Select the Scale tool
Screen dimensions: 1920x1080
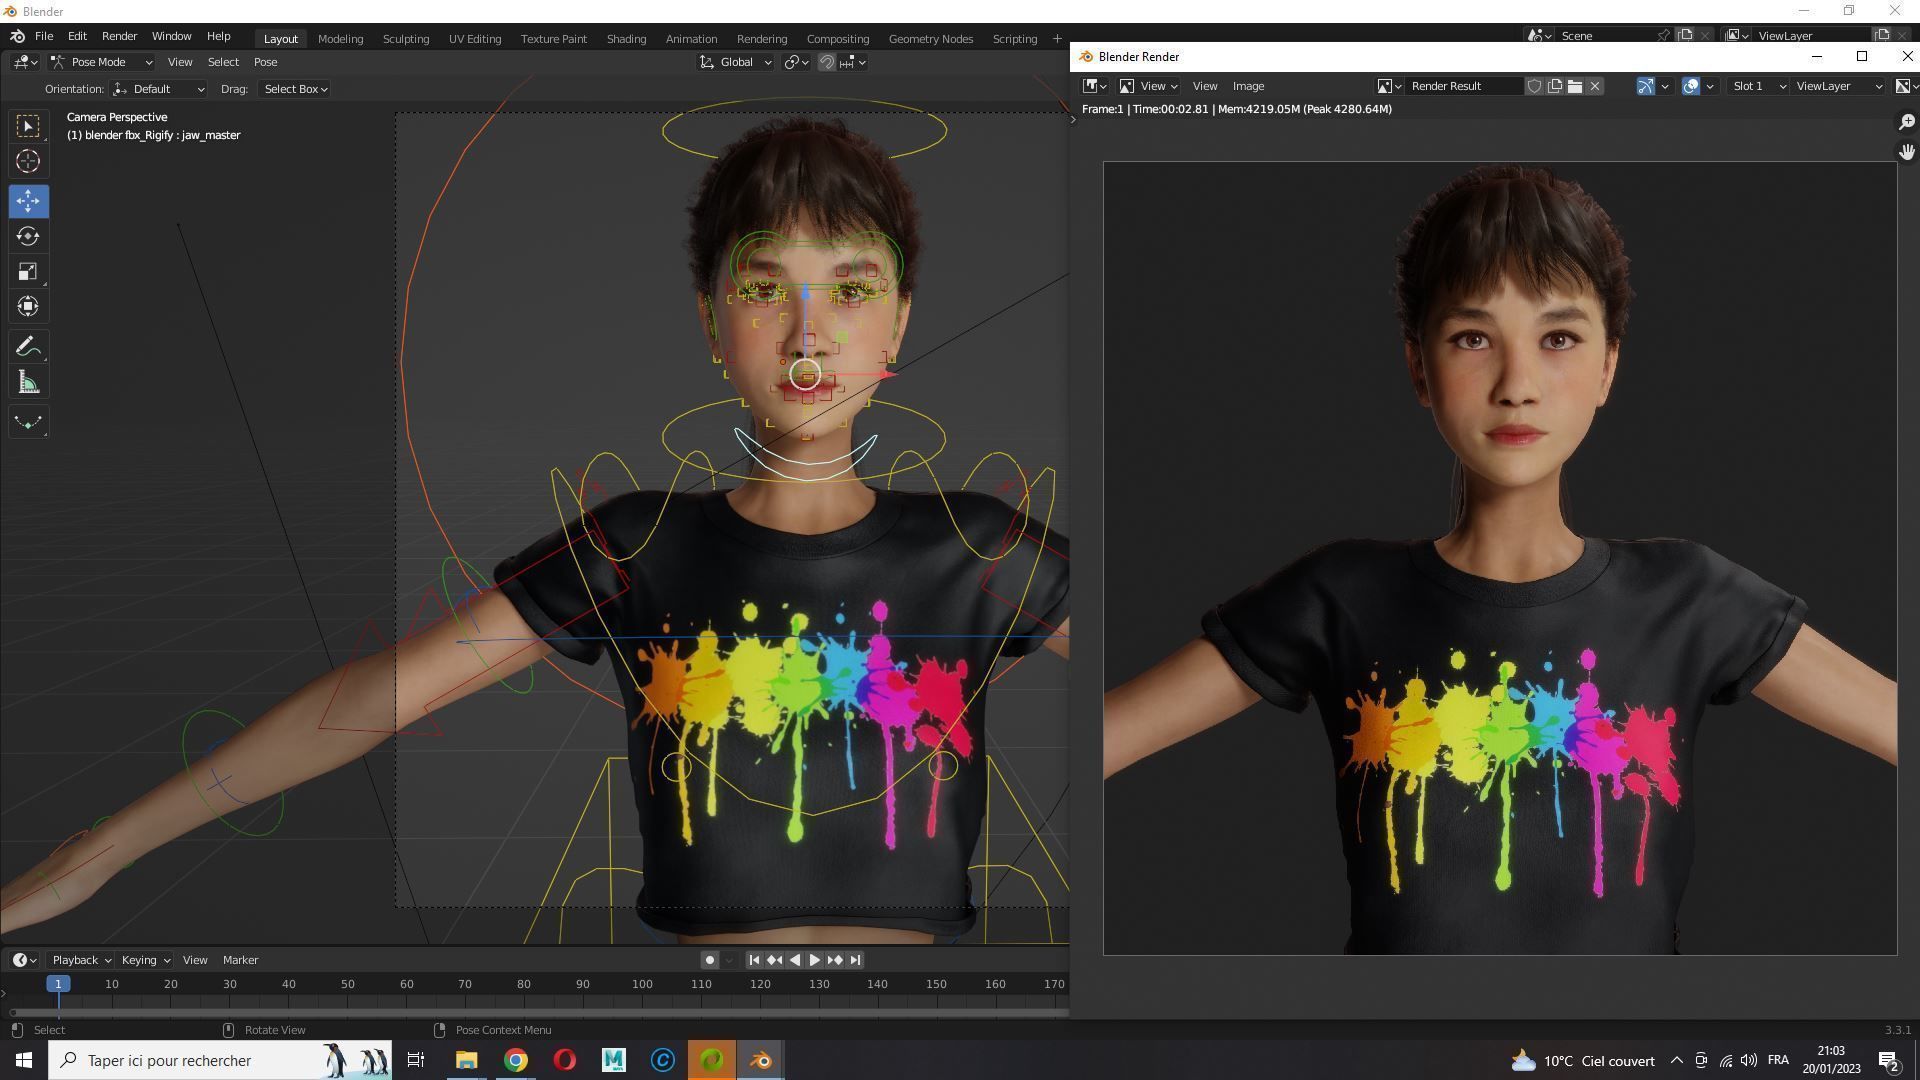(28, 272)
